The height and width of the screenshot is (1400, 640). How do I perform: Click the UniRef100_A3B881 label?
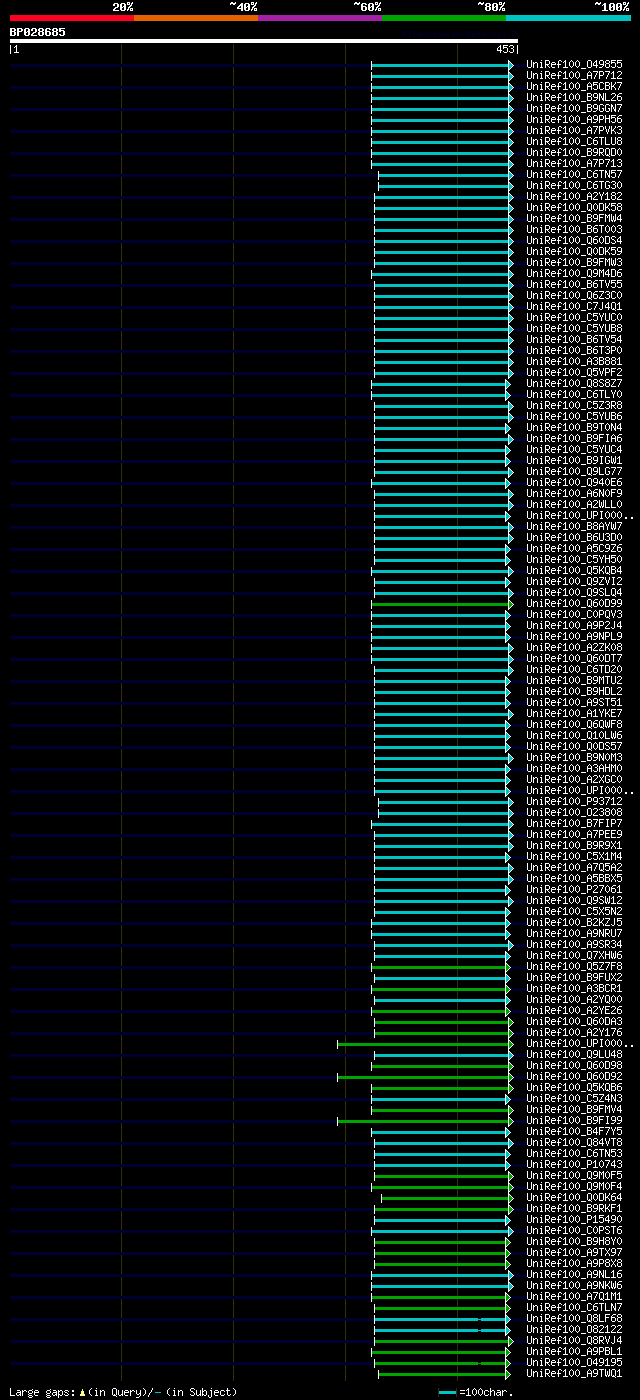(574, 361)
